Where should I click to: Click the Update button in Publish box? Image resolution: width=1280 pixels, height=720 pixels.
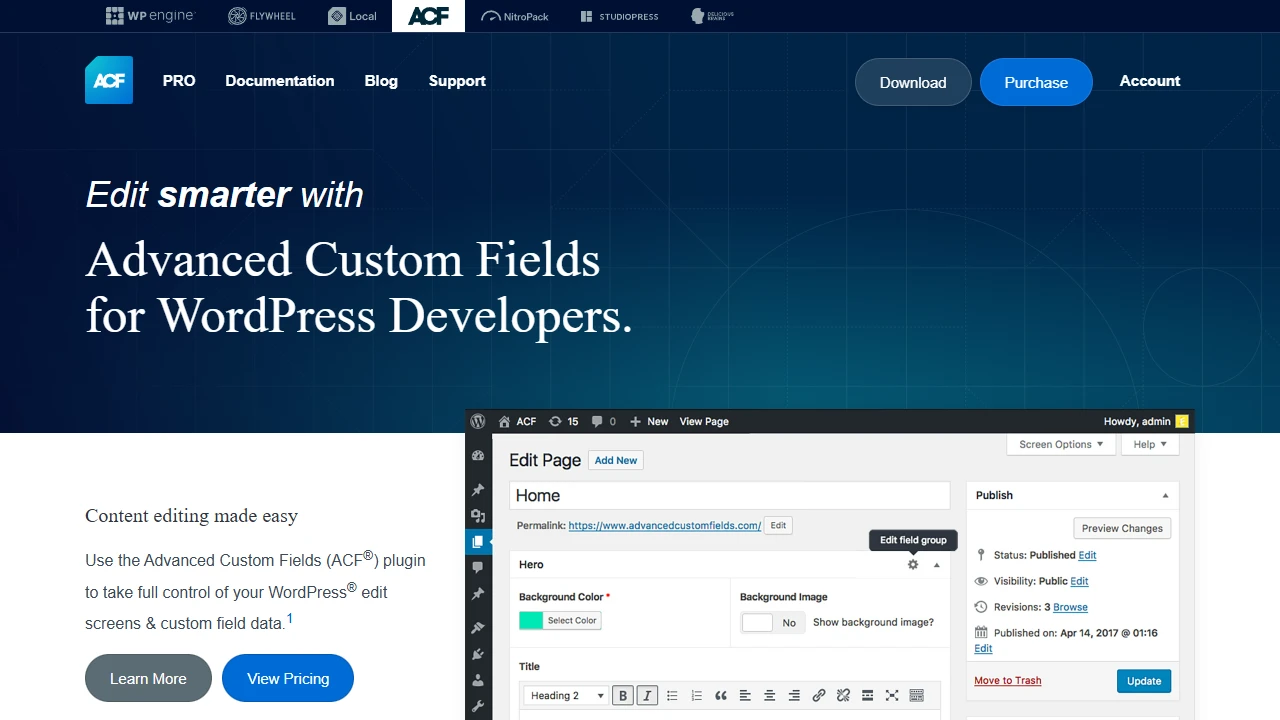pyautogui.click(x=1143, y=681)
